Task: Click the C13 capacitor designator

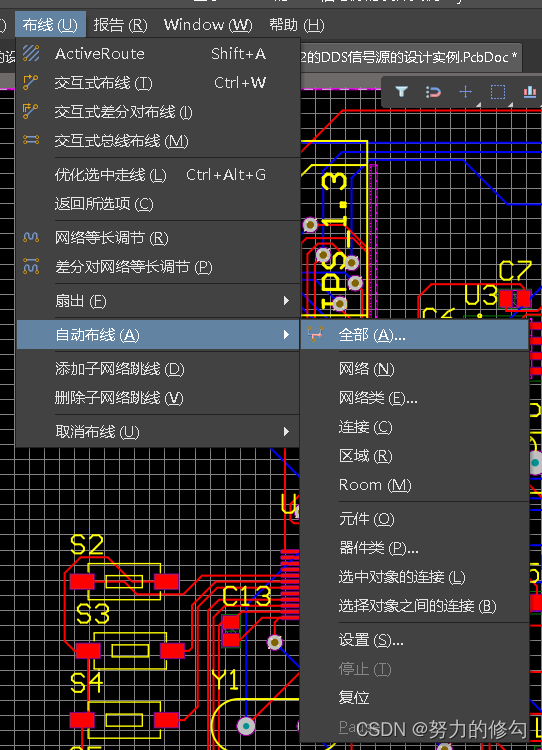Action: pos(247,596)
